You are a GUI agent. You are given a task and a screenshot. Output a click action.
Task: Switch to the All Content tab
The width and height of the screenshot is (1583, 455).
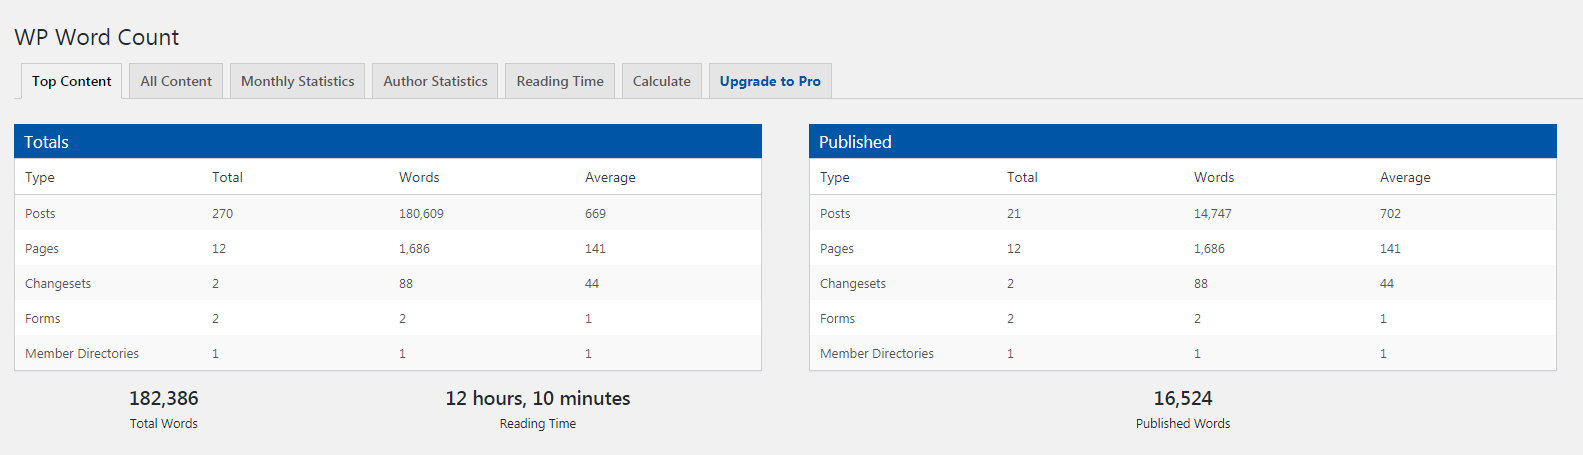(176, 81)
